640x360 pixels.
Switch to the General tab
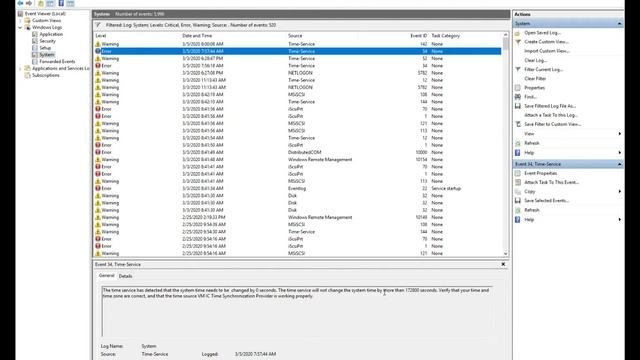tap(107, 276)
